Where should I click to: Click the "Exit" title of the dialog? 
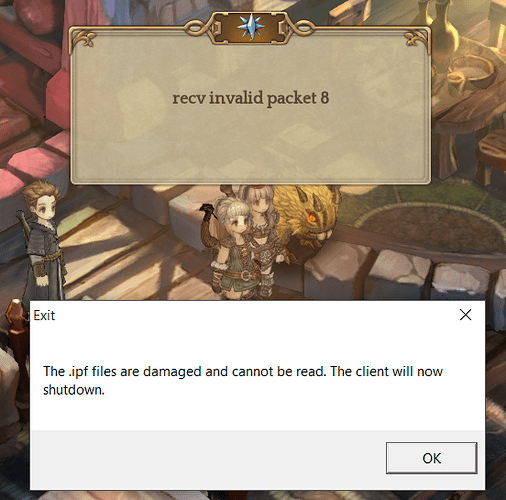pyautogui.click(x=44, y=315)
